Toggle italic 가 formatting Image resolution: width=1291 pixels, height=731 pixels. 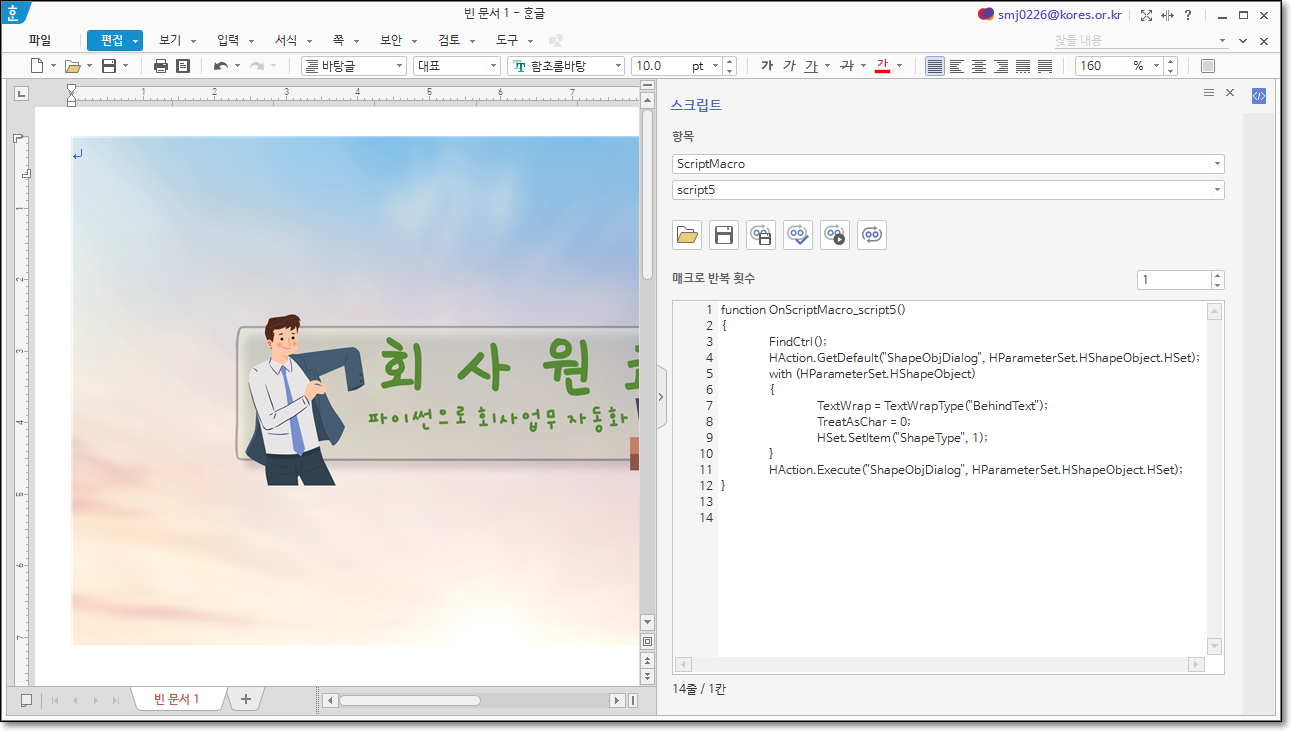click(x=789, y=66)
